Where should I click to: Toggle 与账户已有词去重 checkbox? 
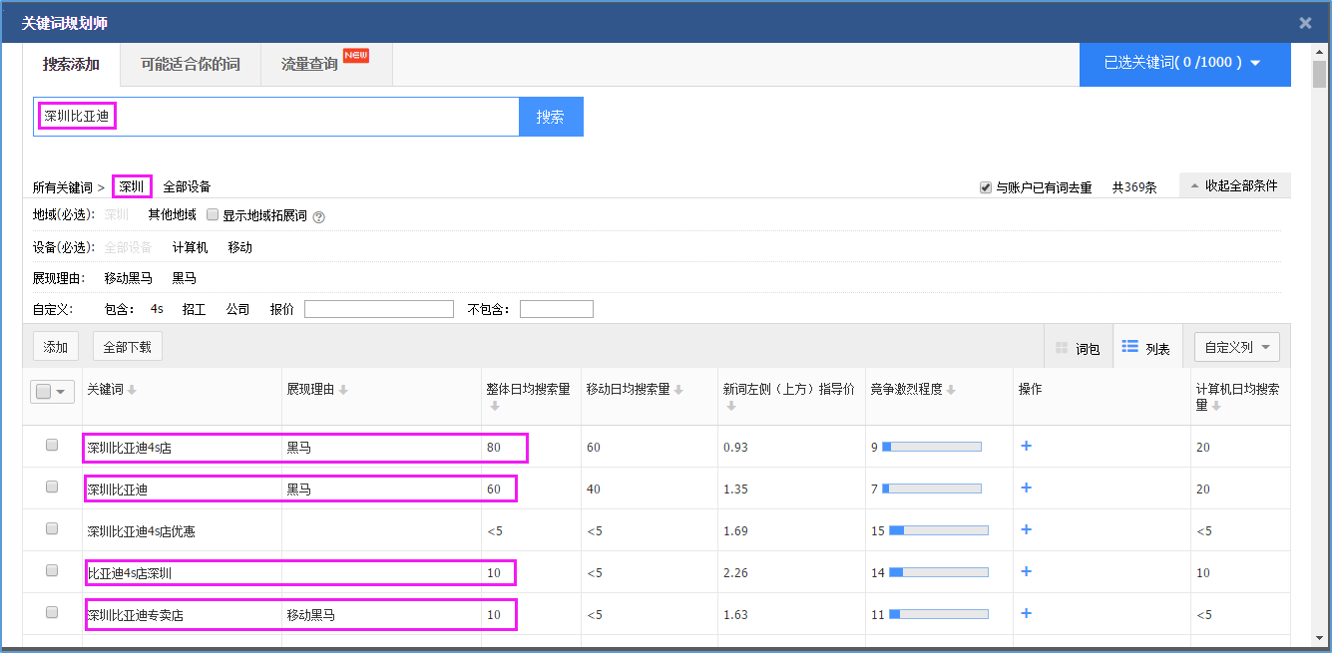[x=986, y=187]
